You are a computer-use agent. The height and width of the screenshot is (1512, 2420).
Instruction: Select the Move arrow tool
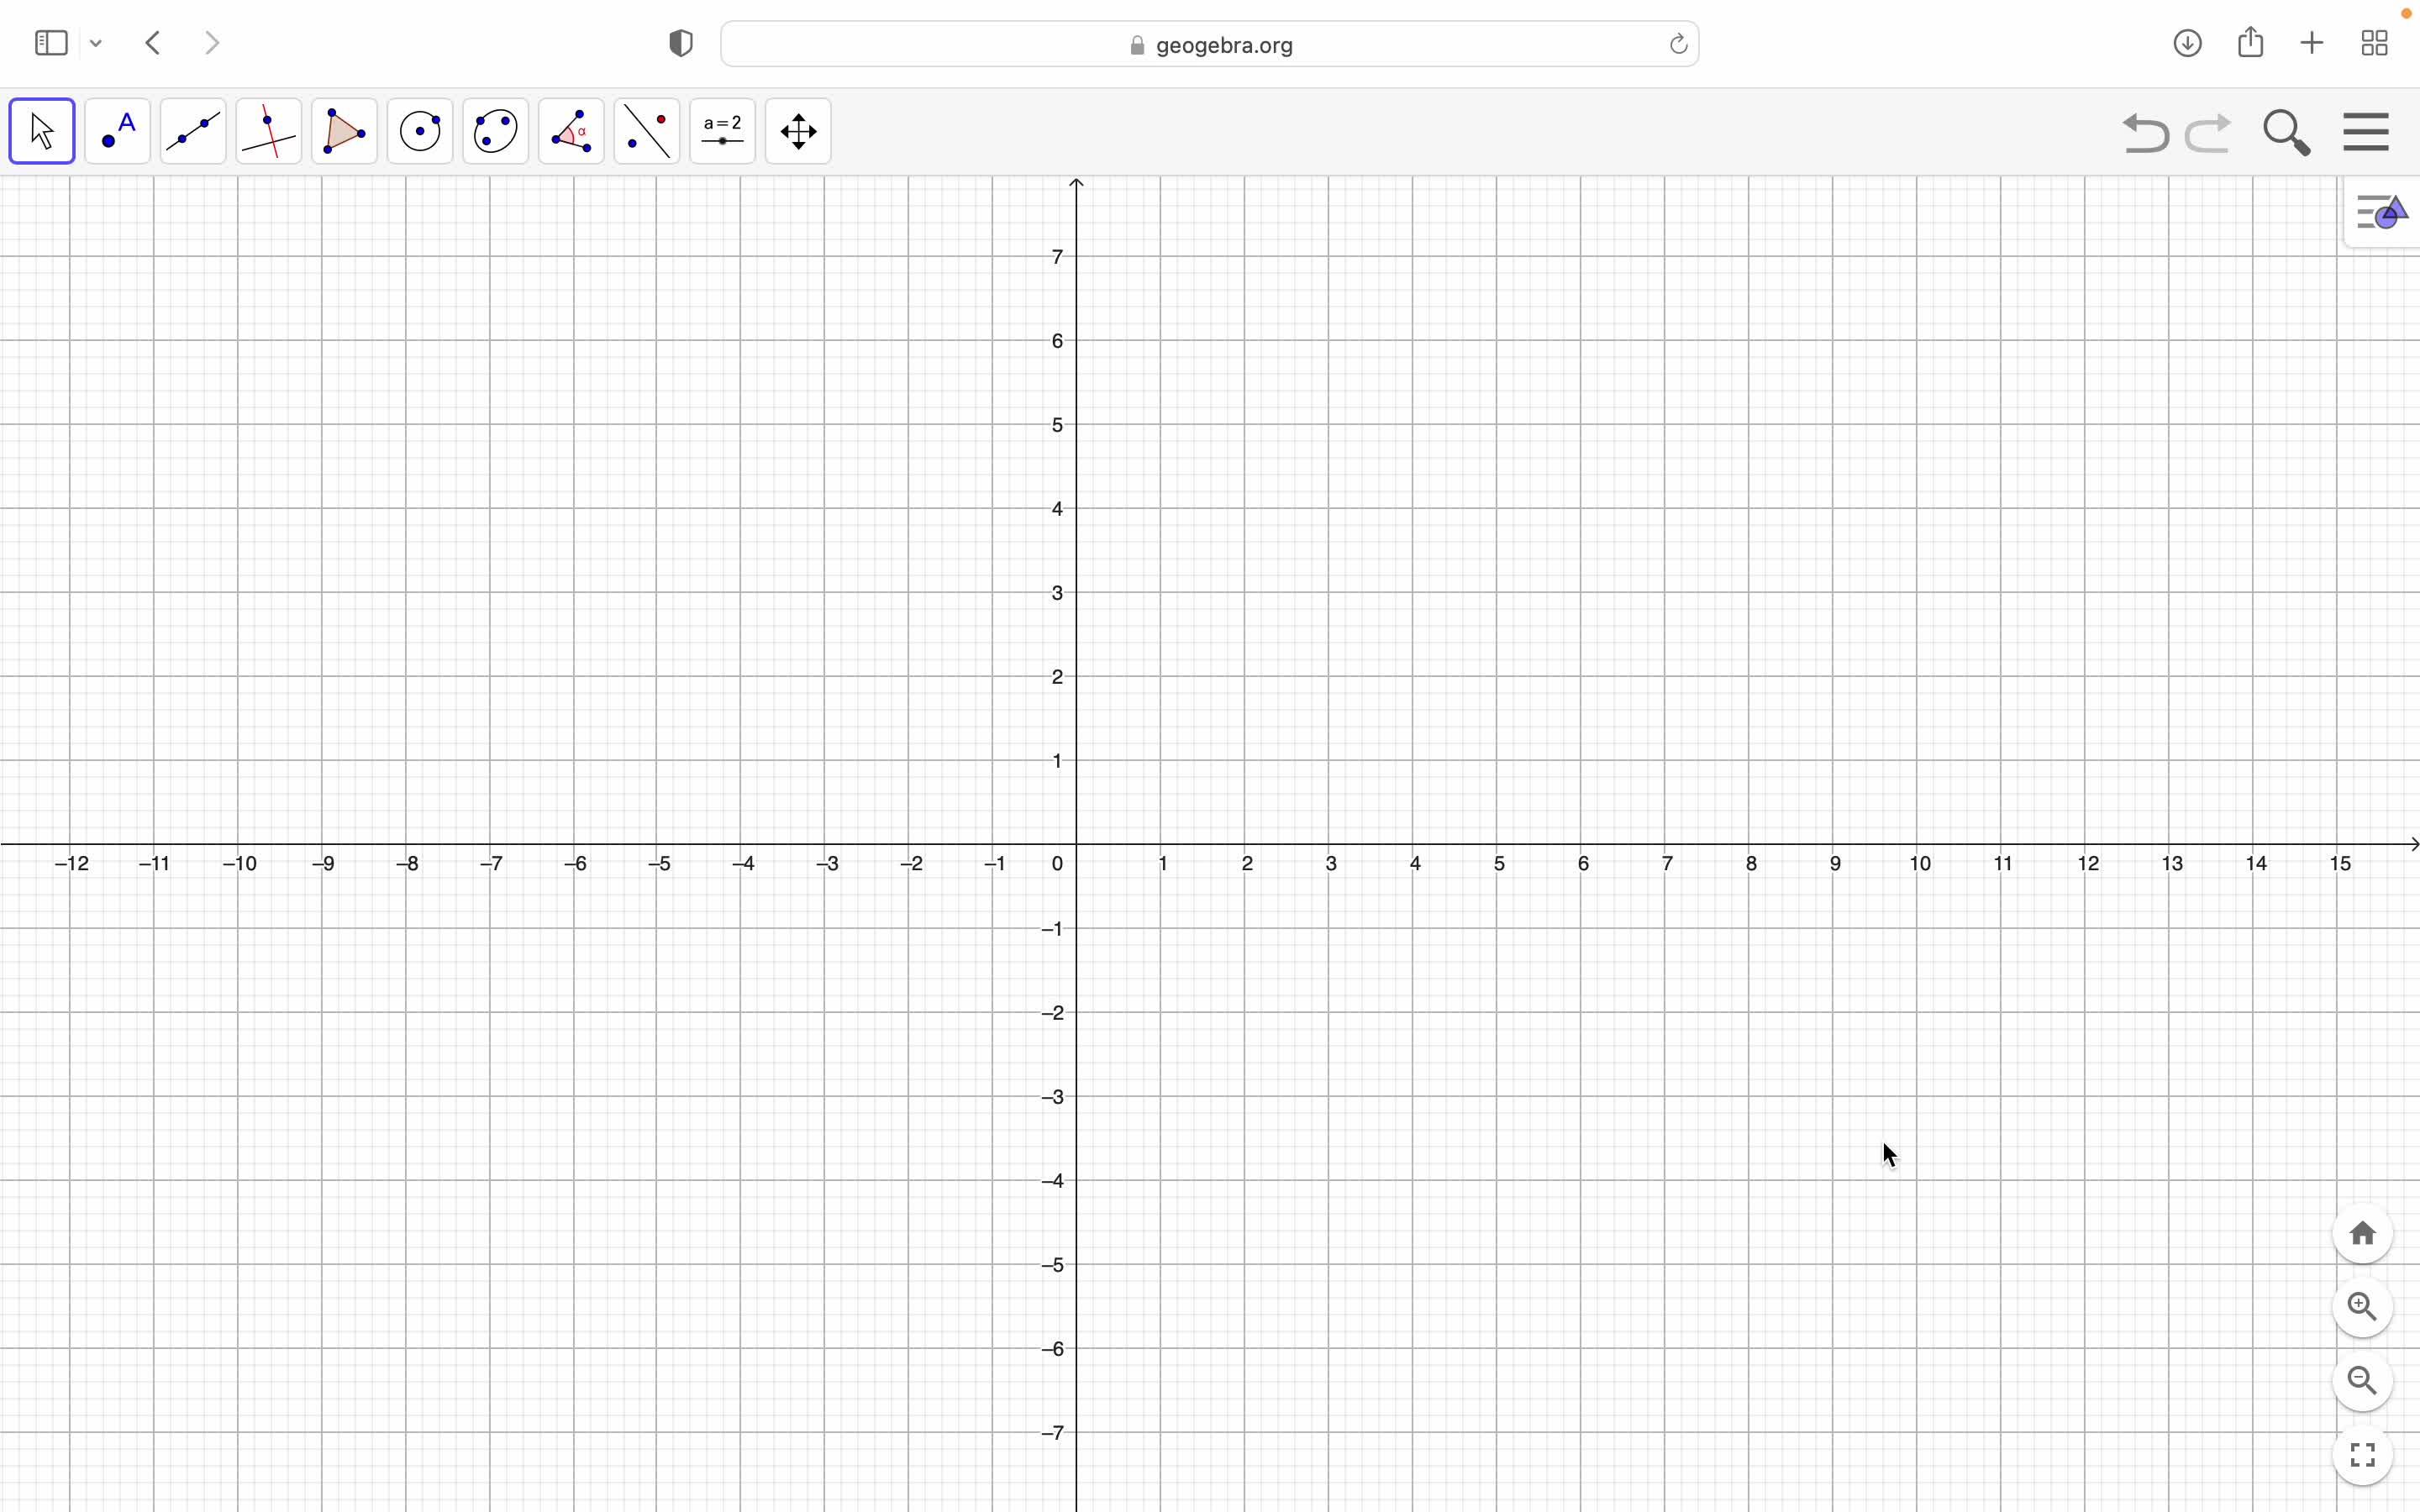point(42,131)
